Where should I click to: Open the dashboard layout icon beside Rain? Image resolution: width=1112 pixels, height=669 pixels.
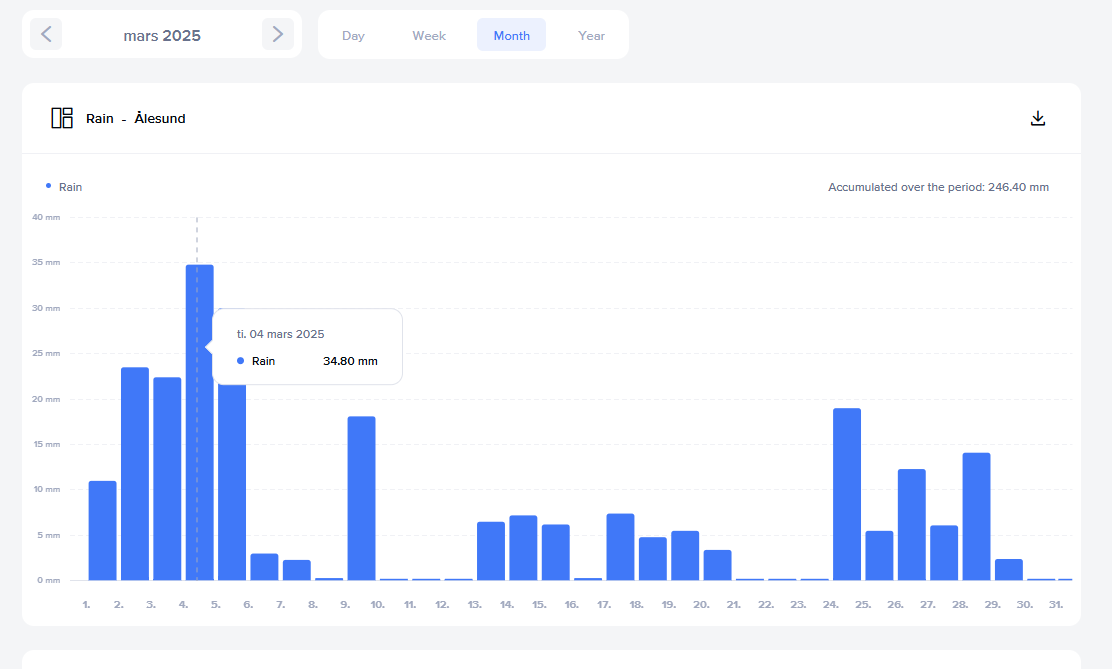coord(62,118)
